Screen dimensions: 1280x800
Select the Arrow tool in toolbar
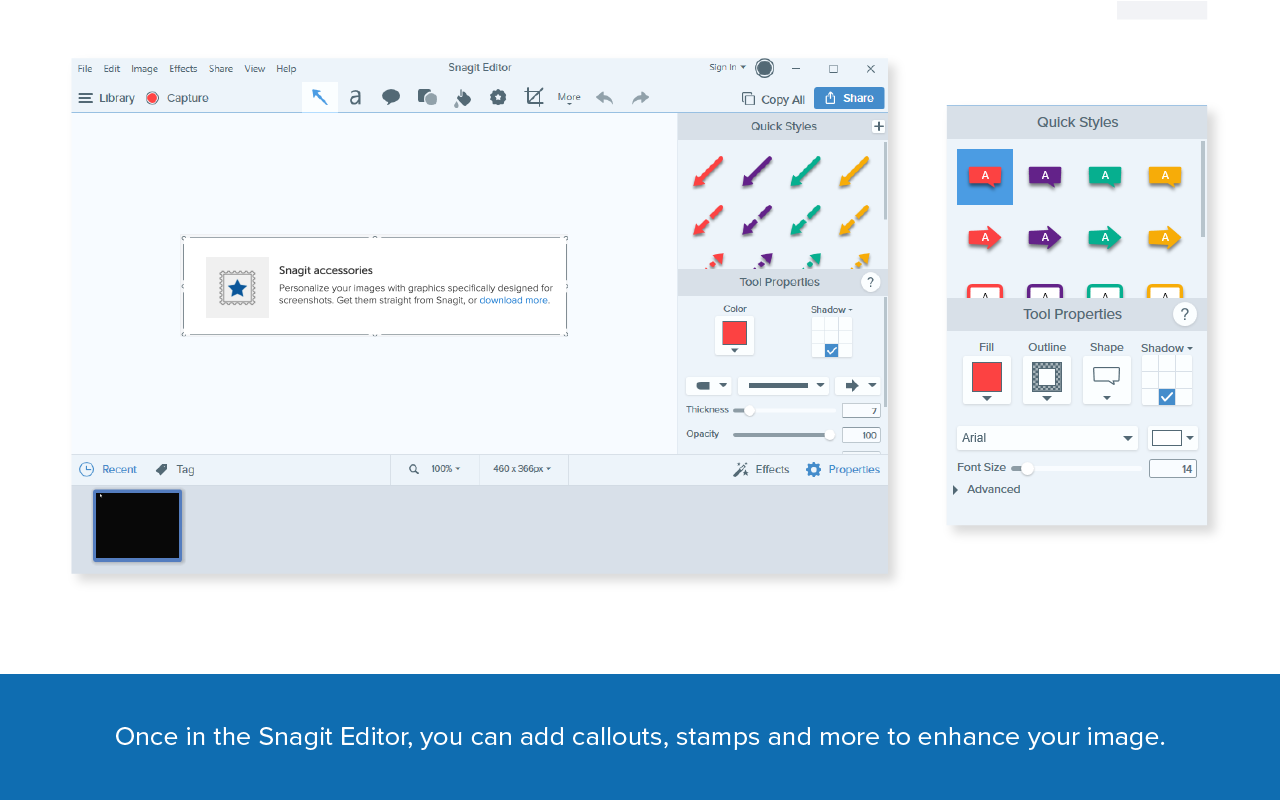pyautogui.click(x=319, y=97)
